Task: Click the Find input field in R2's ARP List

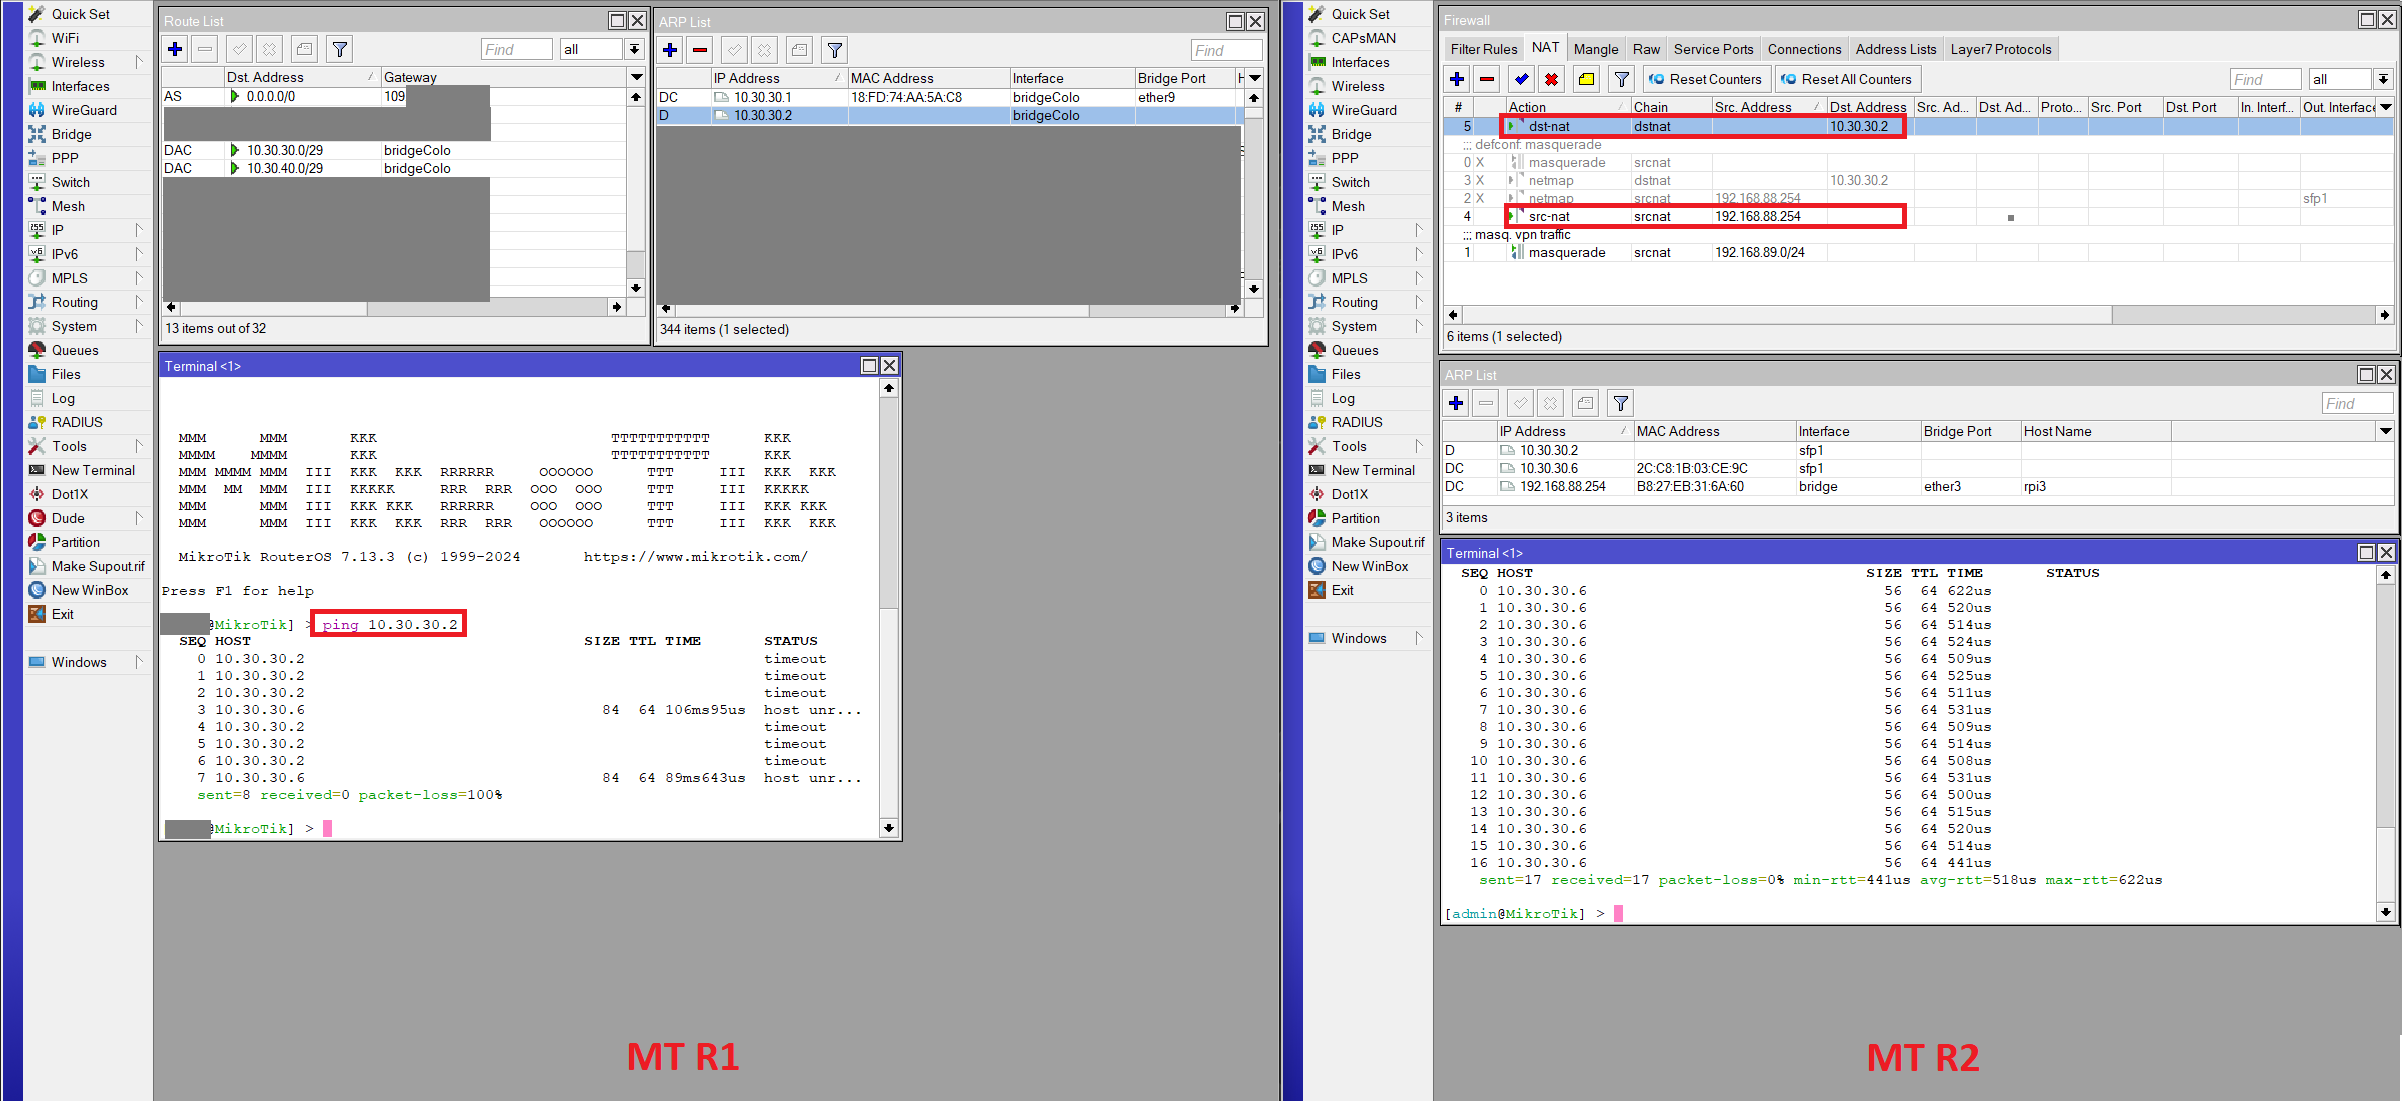Action: [2357, 402]
